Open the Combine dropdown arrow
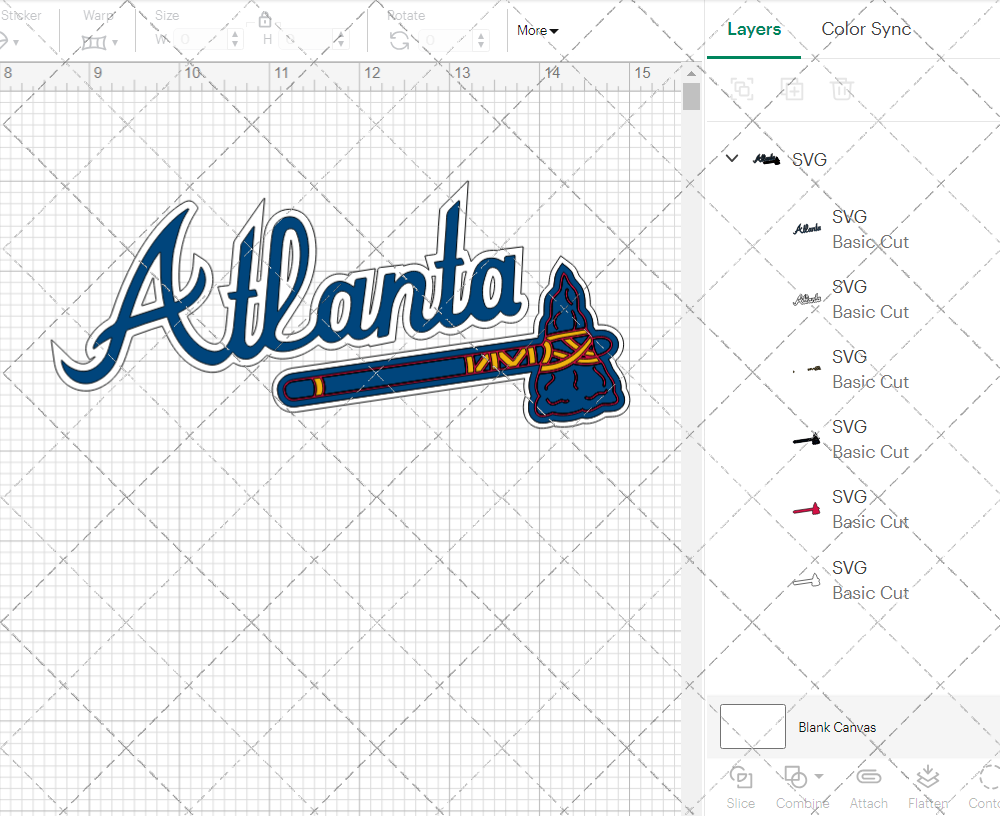Screen dimensions: 1000x816 coord(819,776)
